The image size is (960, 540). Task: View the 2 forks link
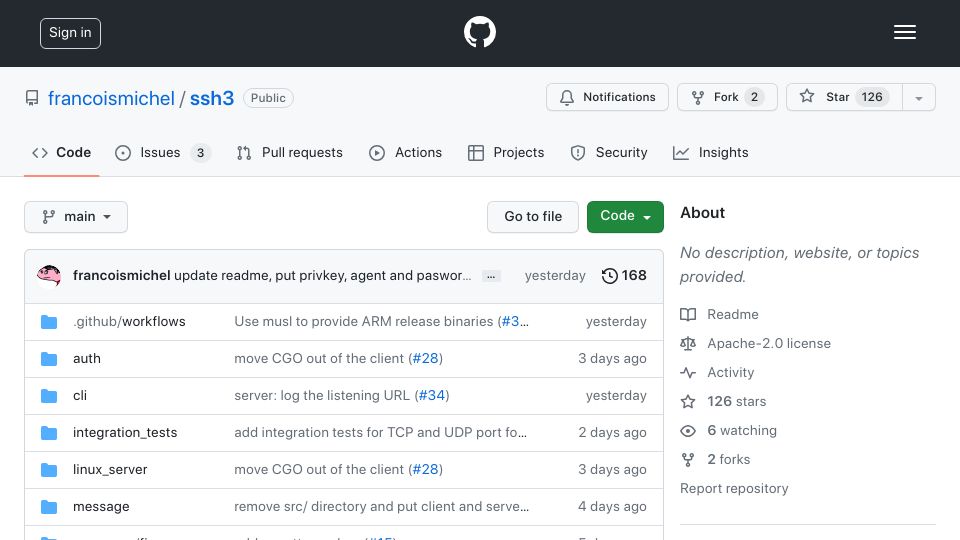click(715, 459)
